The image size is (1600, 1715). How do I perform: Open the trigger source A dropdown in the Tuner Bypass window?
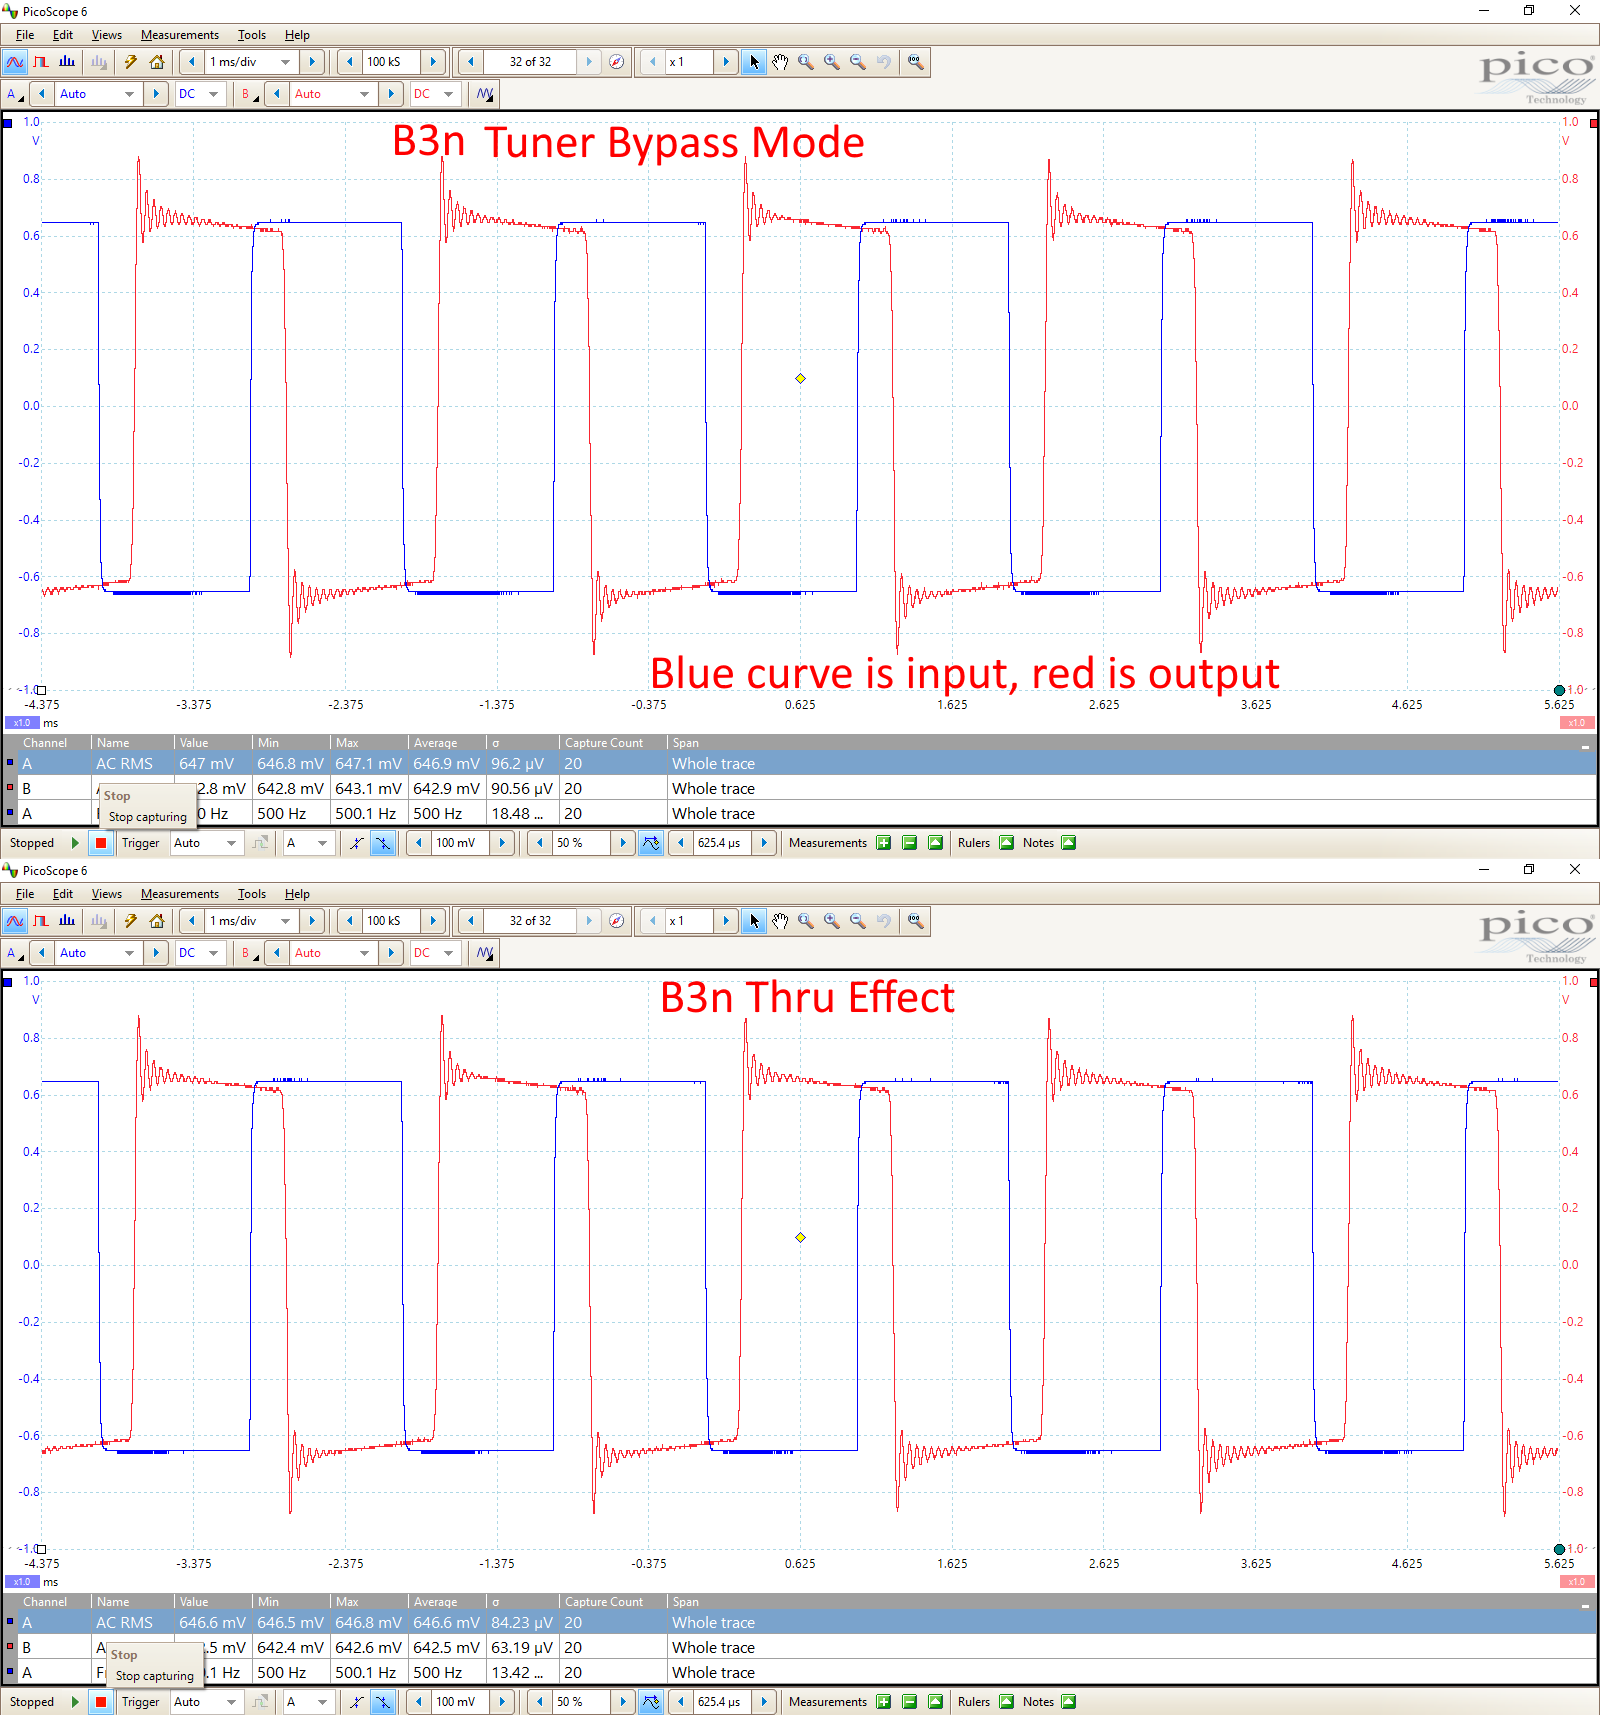pos(307,843)
